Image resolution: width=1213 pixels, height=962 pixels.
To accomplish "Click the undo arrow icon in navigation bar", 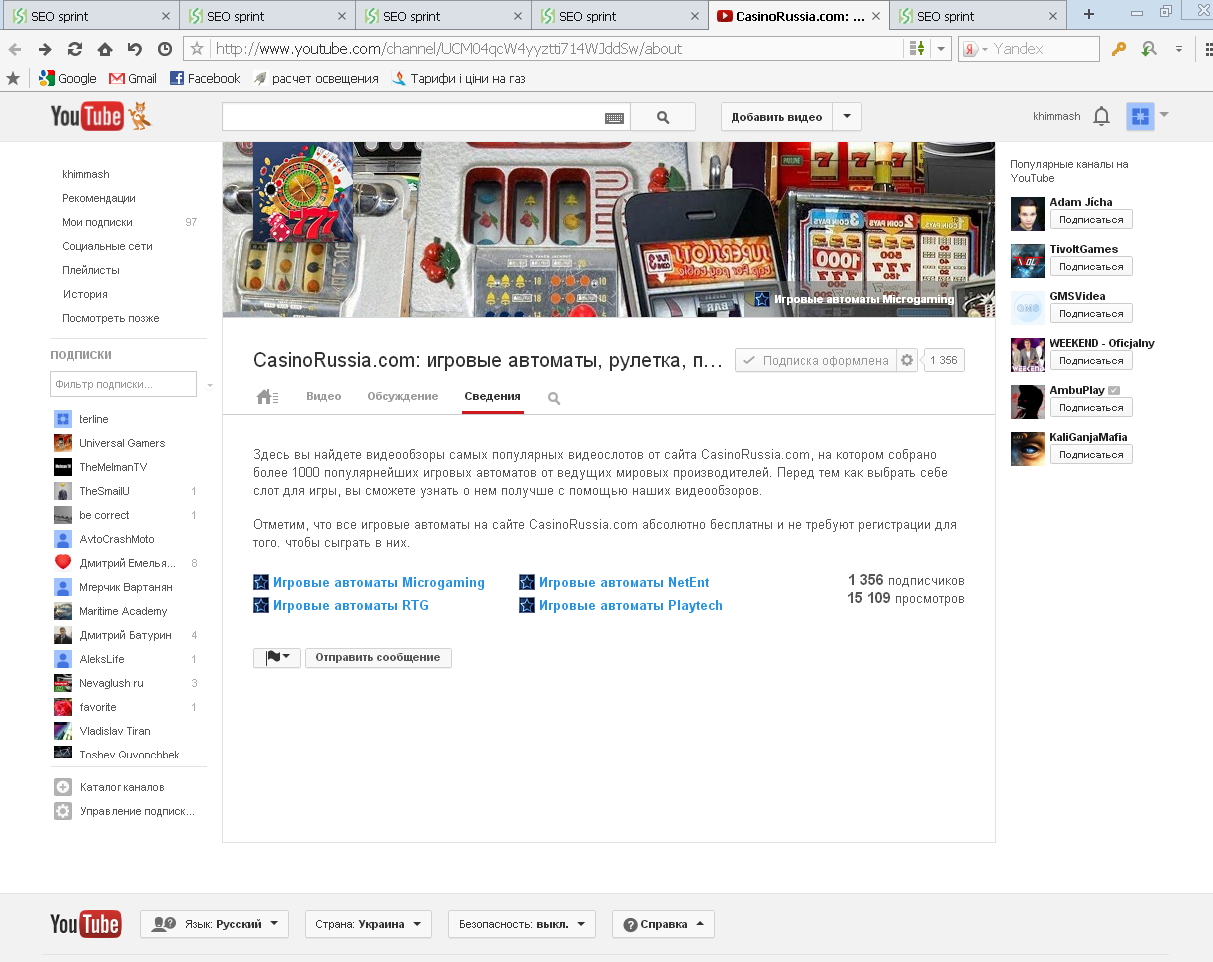I will point(135,49).
